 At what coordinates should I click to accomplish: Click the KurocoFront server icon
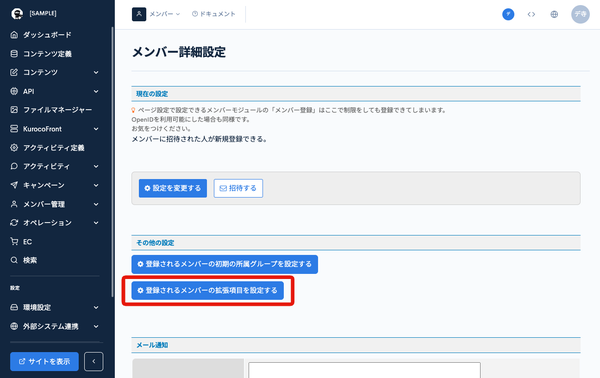pos(14,129)
